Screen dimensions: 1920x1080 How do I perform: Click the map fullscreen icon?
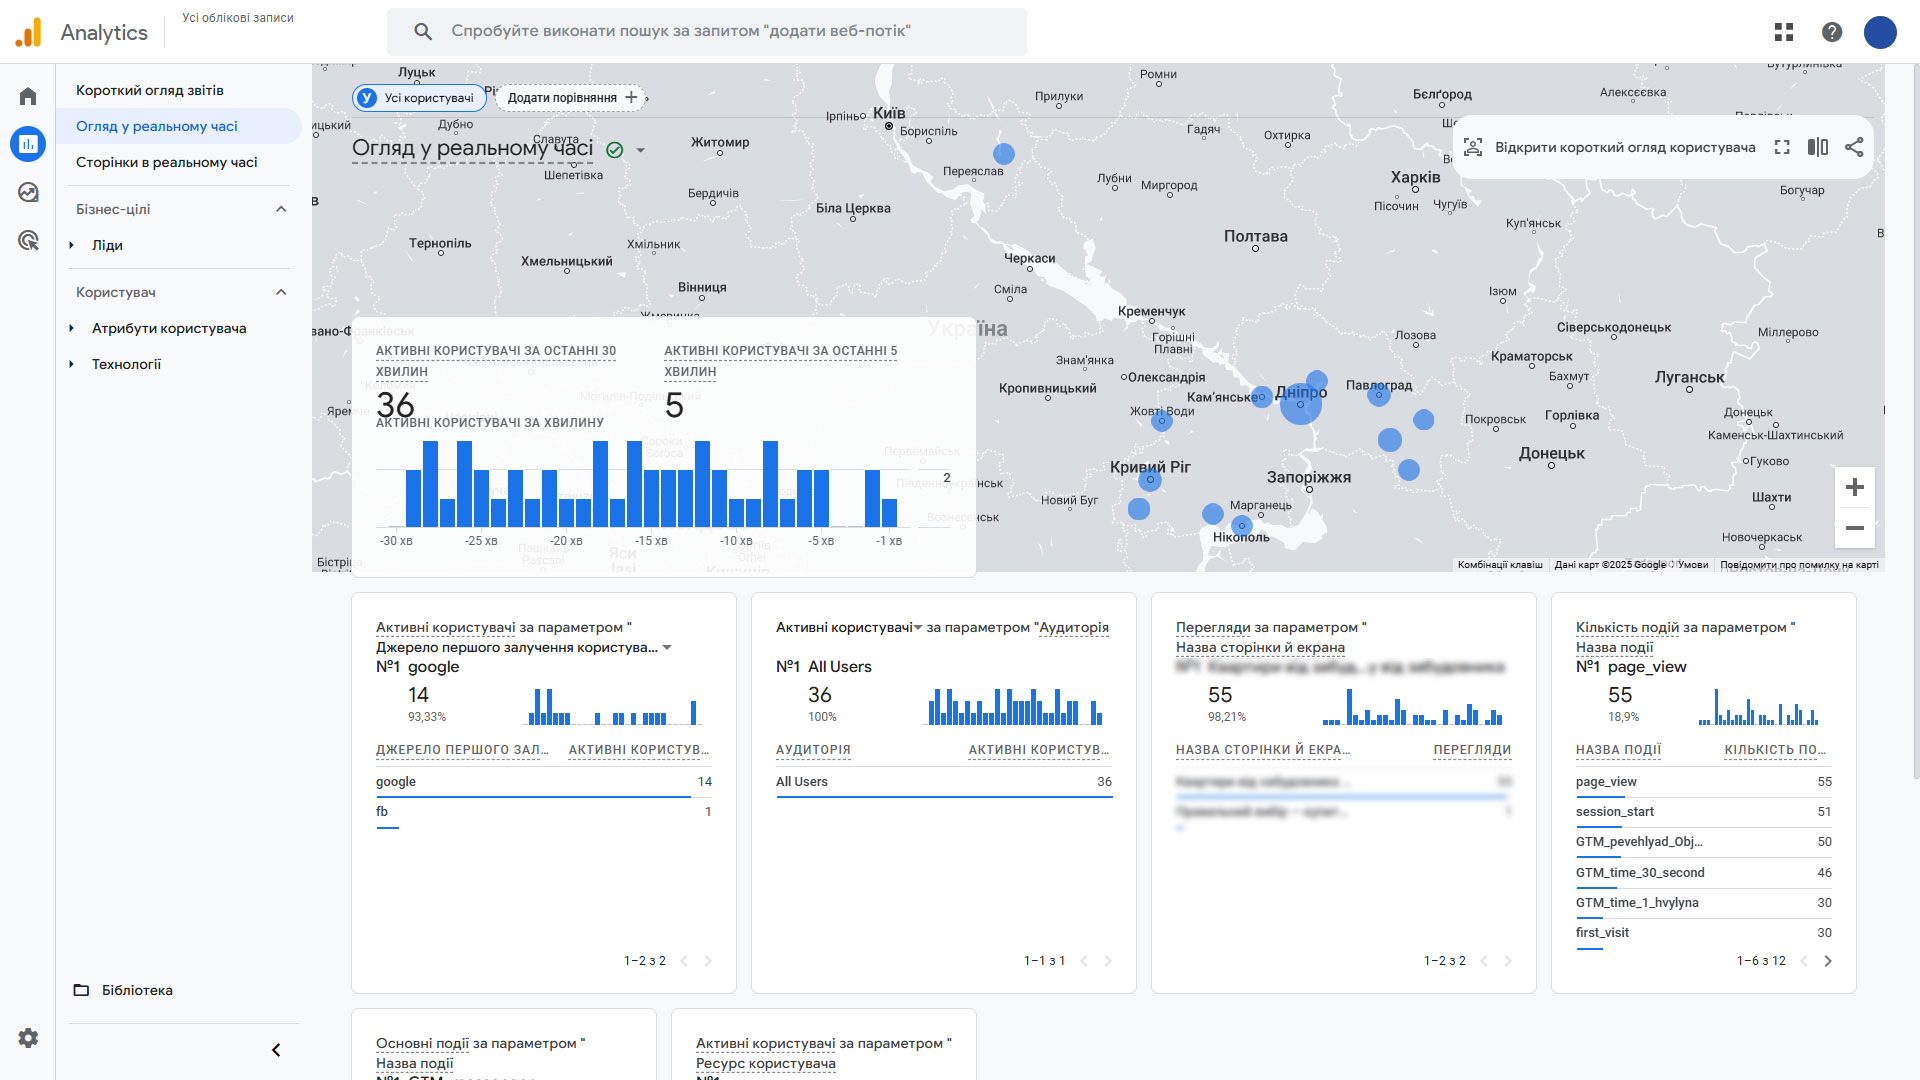point(1782,147)
